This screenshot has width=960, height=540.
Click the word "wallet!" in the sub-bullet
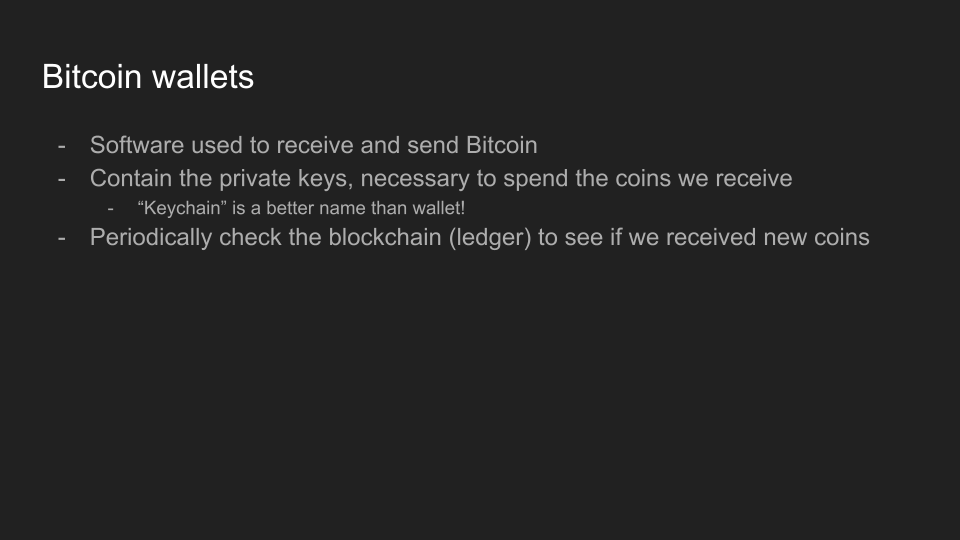[439, 209]
